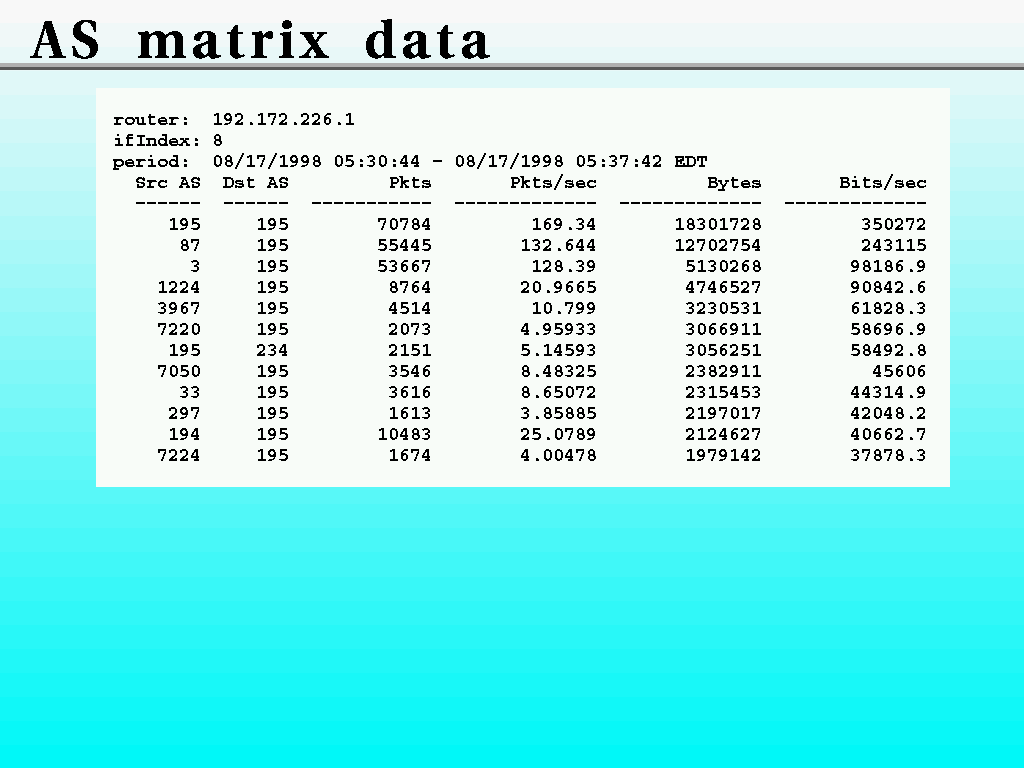Click the 'Pkts' column header
The image size is (1024, 768).
click(x=410, y=183)
